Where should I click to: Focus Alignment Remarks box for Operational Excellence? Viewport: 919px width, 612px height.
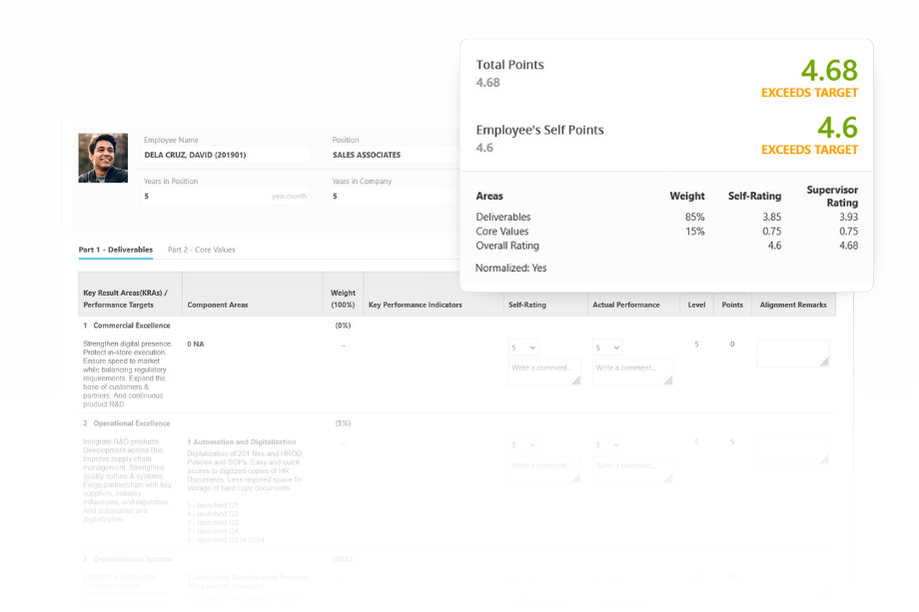(x=792, y=450)
